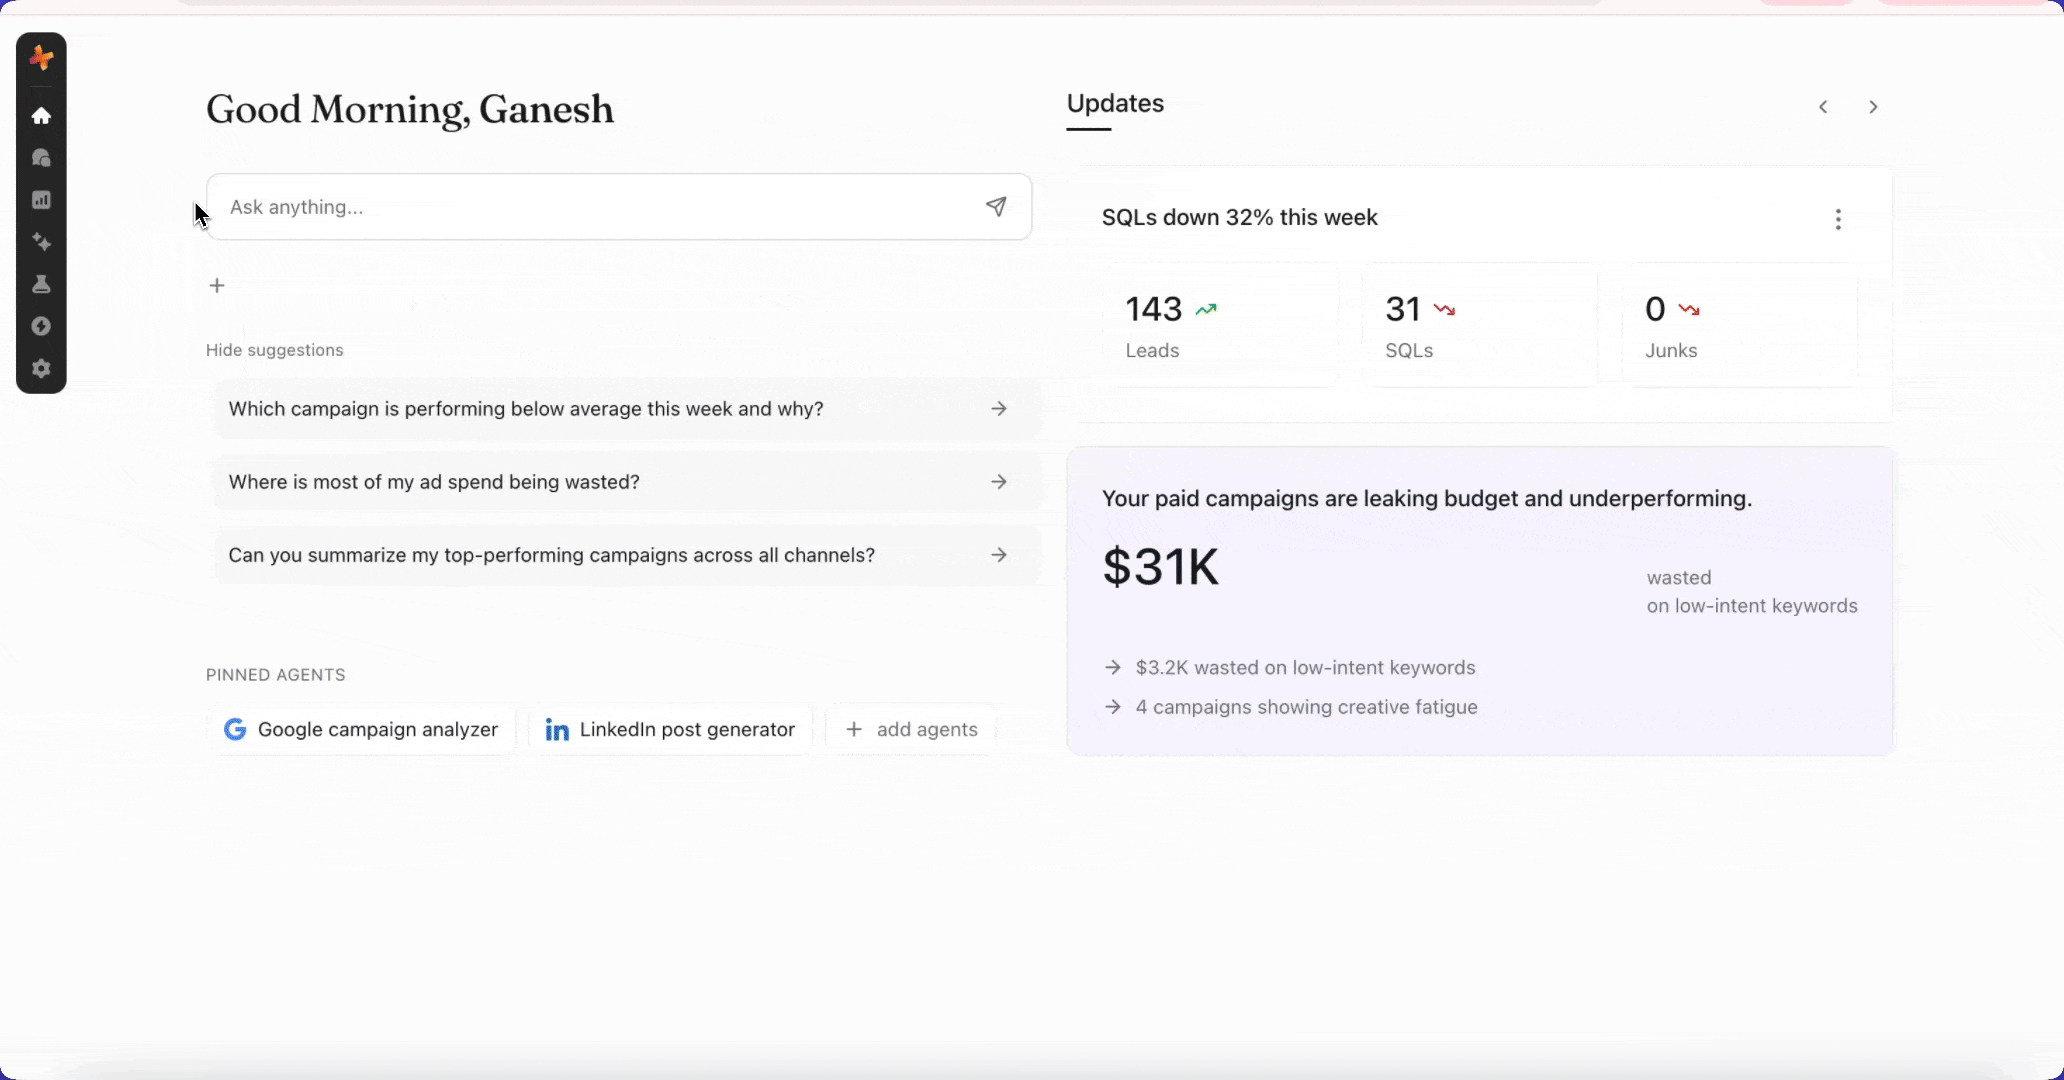Screen dimensions: 2064x1080
Task: Open the lightning bolt boost icon
Action: 41,326
